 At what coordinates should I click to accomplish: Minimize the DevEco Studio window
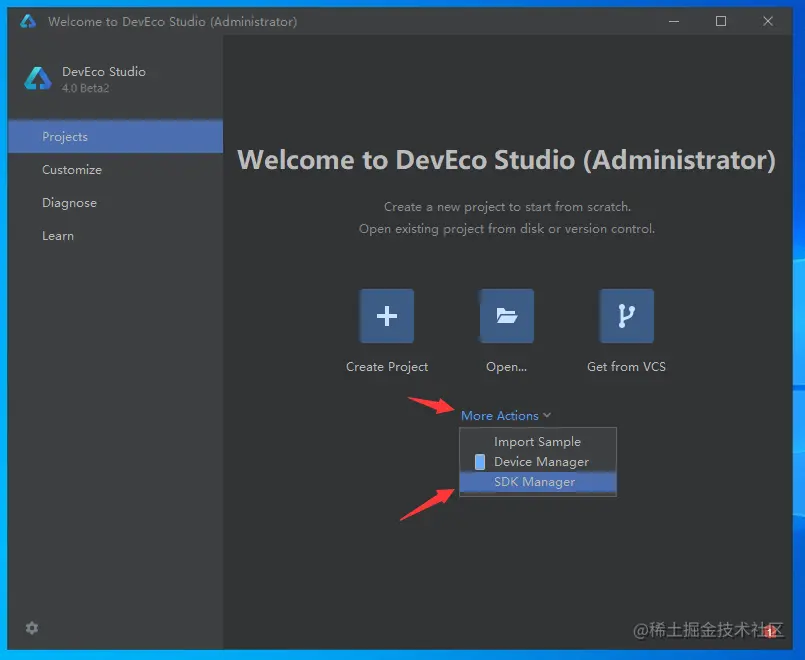click(x=674, y=21)
